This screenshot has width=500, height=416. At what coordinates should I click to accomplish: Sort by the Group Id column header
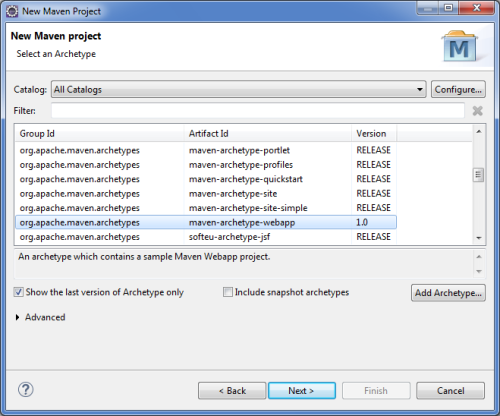pos(99,134)
